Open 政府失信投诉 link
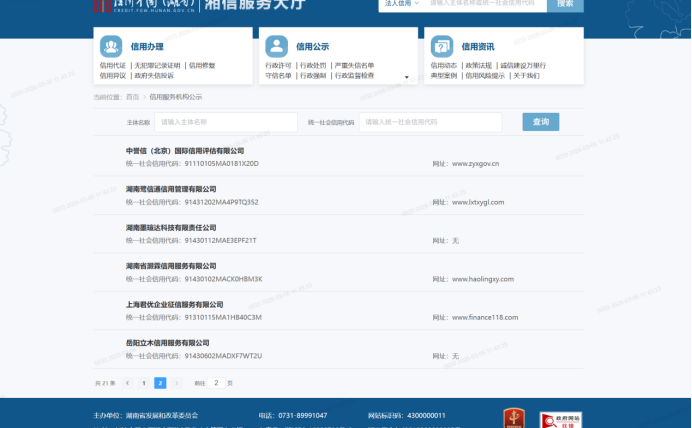This screenshot has width=692, height=428. click(154, 75)
